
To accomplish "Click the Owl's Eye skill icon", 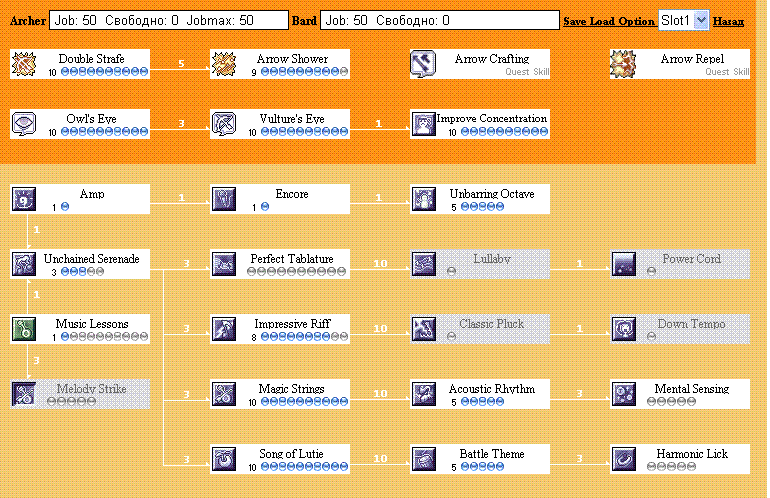I will [x=24, y=124].
